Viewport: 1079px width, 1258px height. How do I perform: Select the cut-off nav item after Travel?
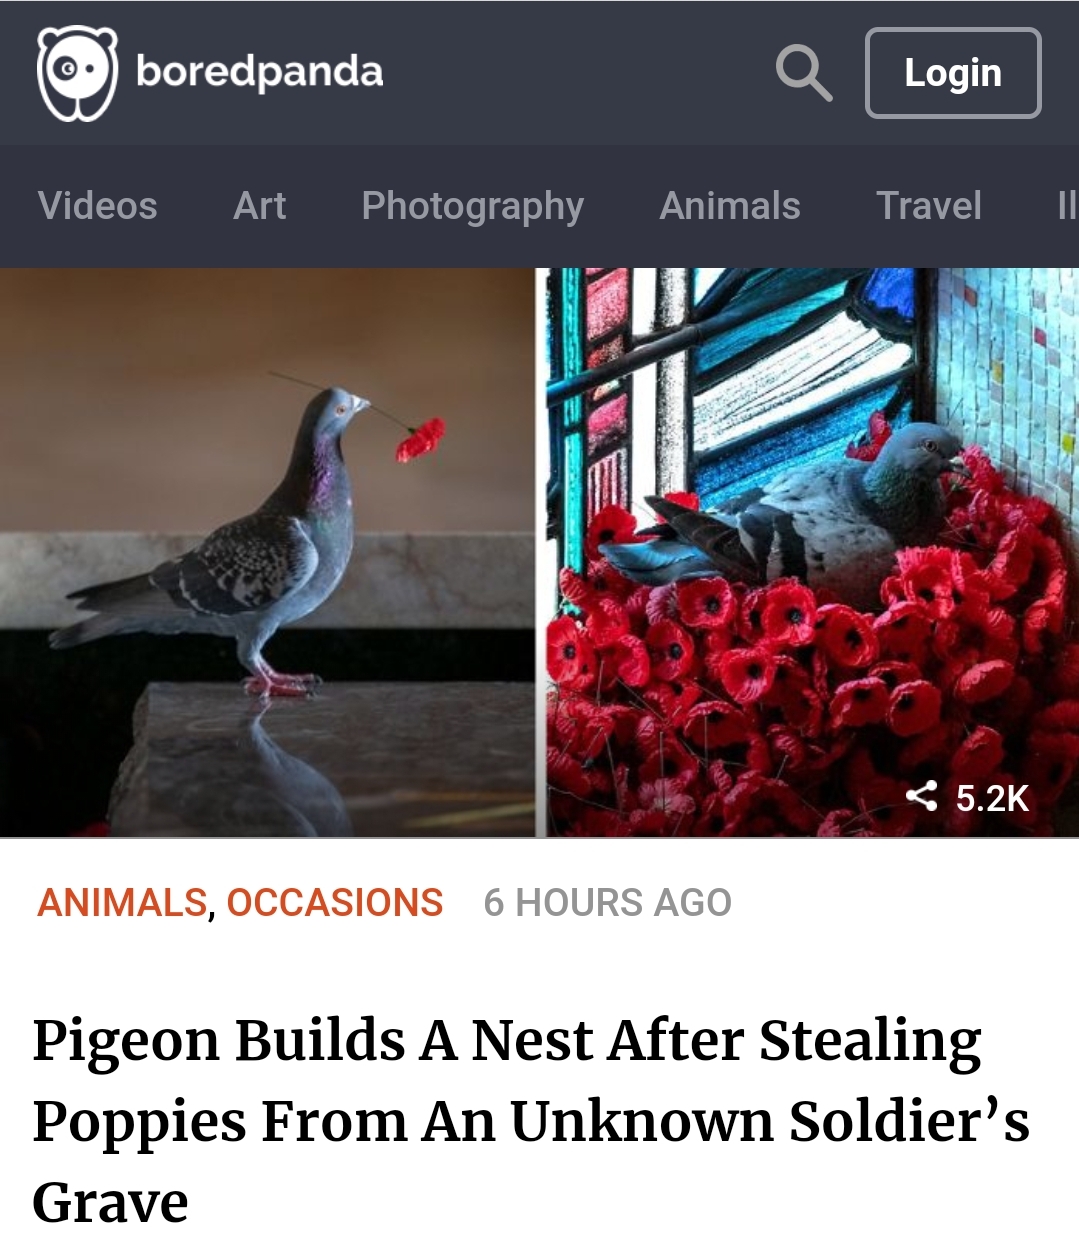coord(1067,206)
